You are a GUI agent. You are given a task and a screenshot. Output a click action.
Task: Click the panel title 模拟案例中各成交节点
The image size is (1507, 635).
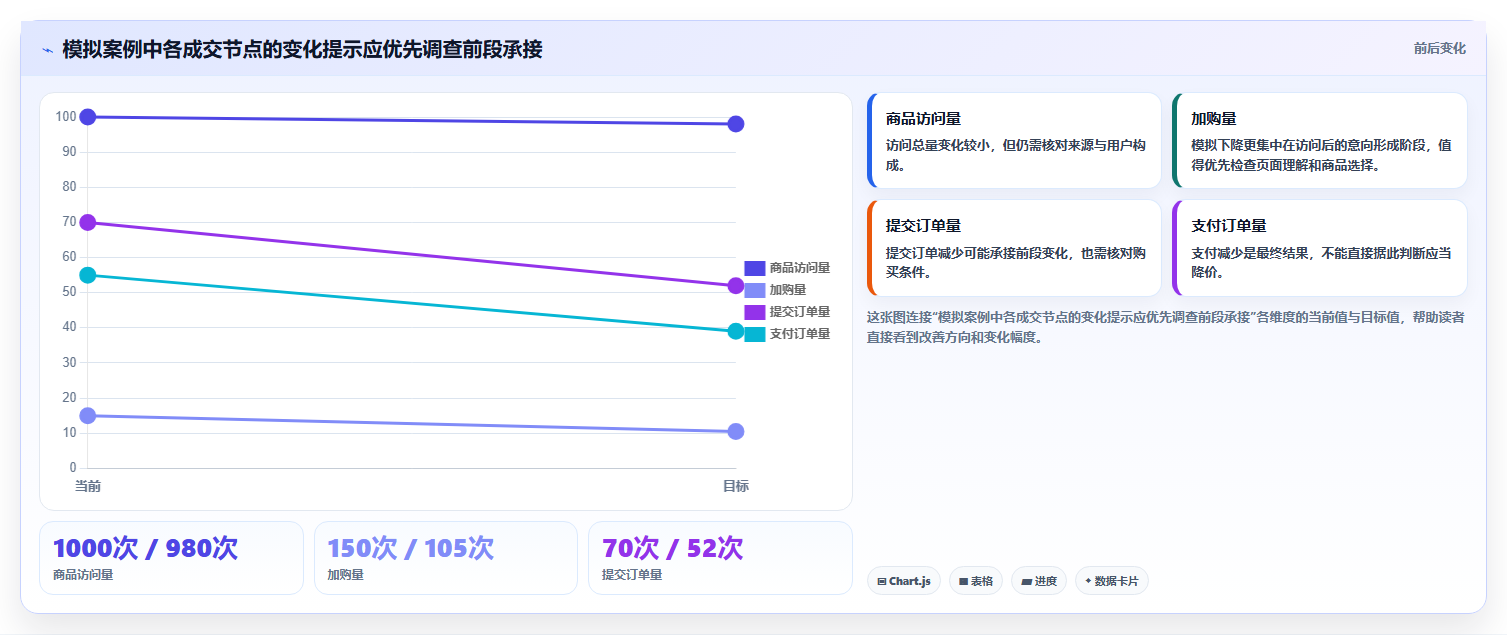tap(303, 49)
